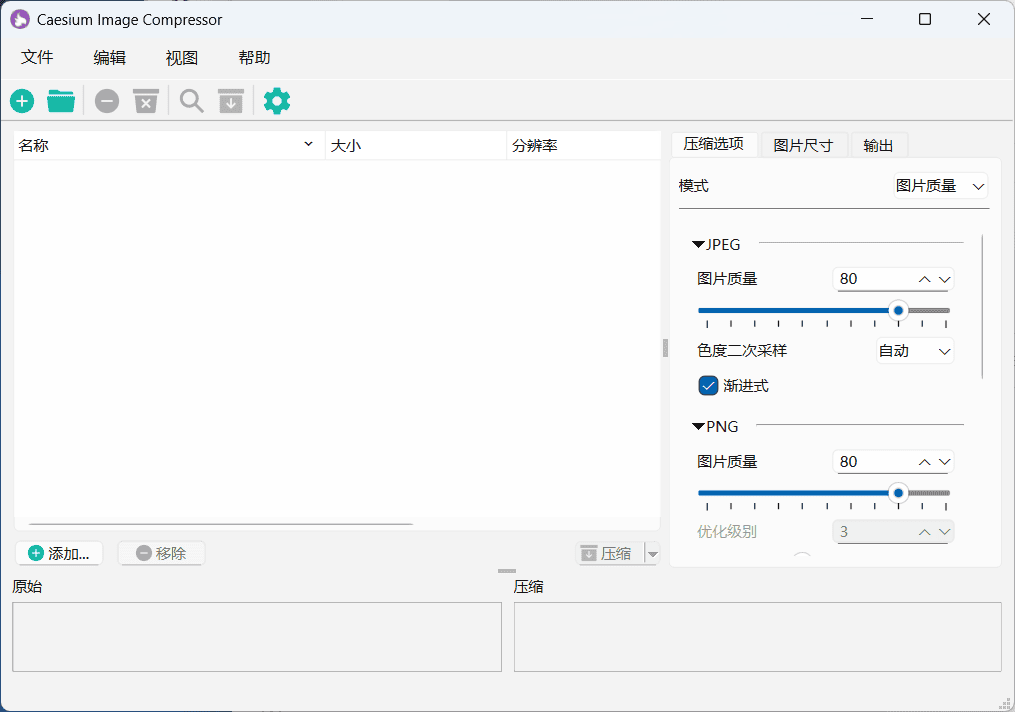Click the PNG 图片质量 slider handle
Screen dimensions: 1015x712
898,493
